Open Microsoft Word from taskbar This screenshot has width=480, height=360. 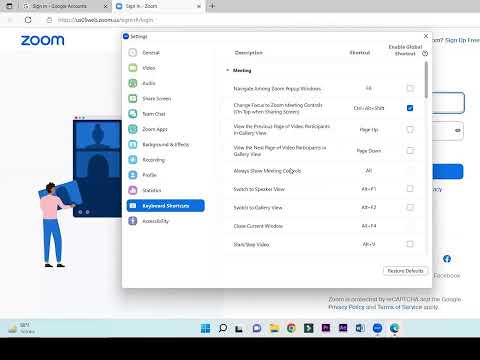pos(360,328)
